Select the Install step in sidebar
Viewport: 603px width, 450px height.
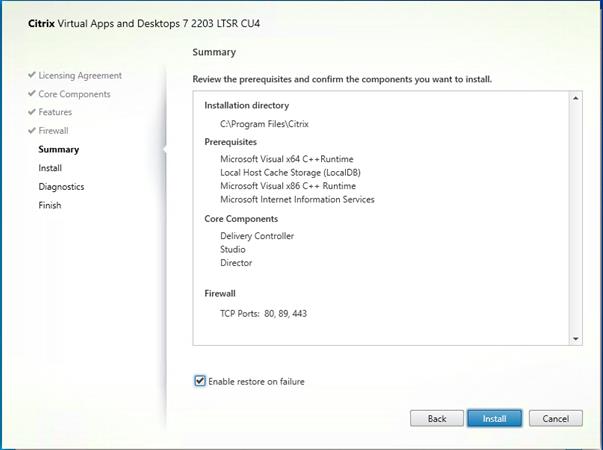coord(50,168)
